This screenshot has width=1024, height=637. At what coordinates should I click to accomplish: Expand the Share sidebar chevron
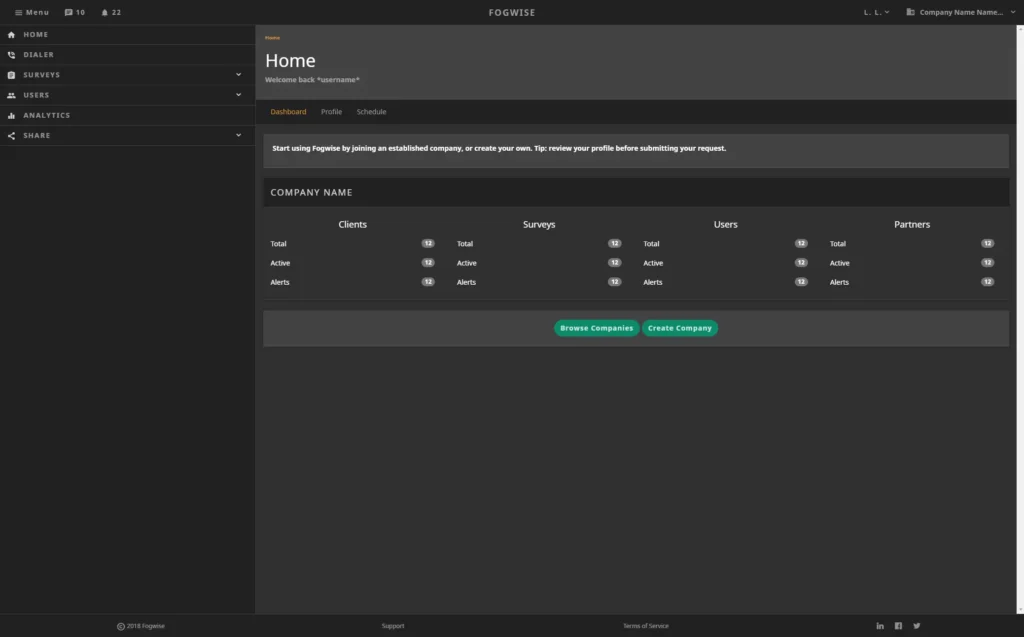point(238,135)
